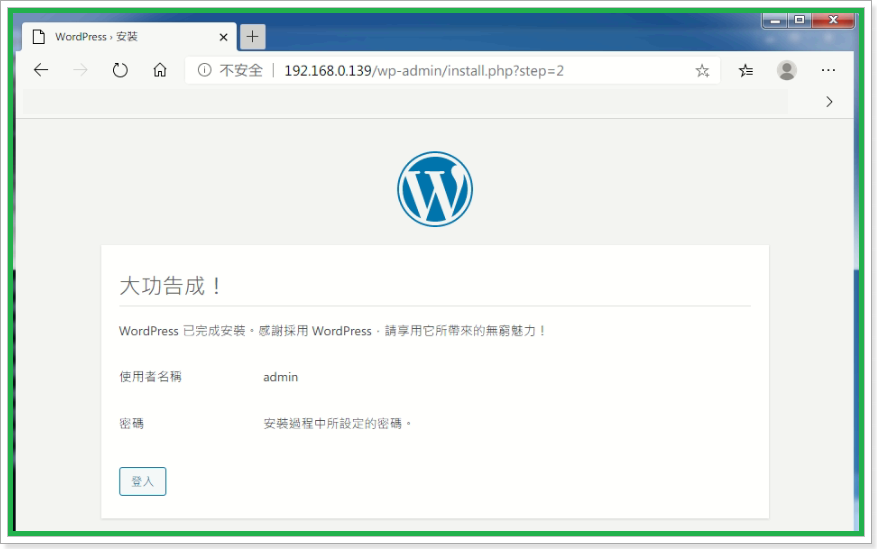Click the 使用者名稱 label

coord(150,377)
